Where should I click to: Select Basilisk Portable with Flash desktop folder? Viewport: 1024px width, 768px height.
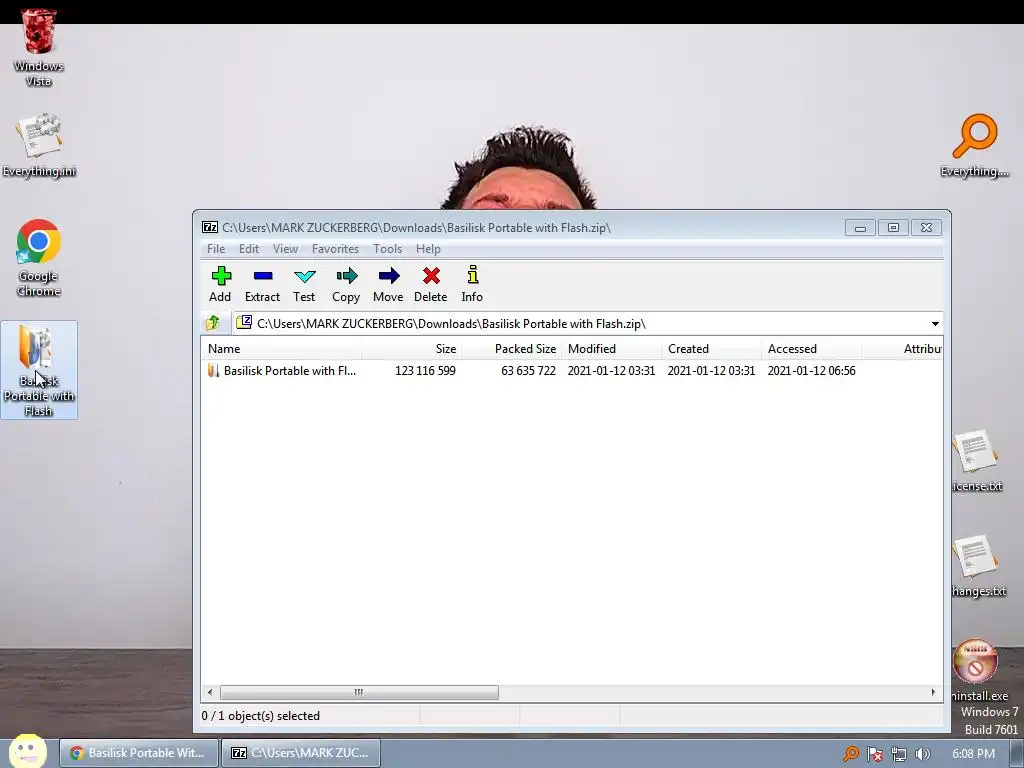(x=39, y=370)
